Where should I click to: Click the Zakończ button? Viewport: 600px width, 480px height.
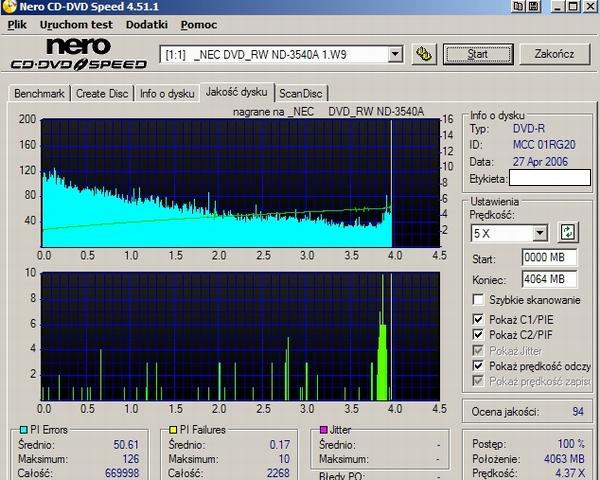coord(554,54)
